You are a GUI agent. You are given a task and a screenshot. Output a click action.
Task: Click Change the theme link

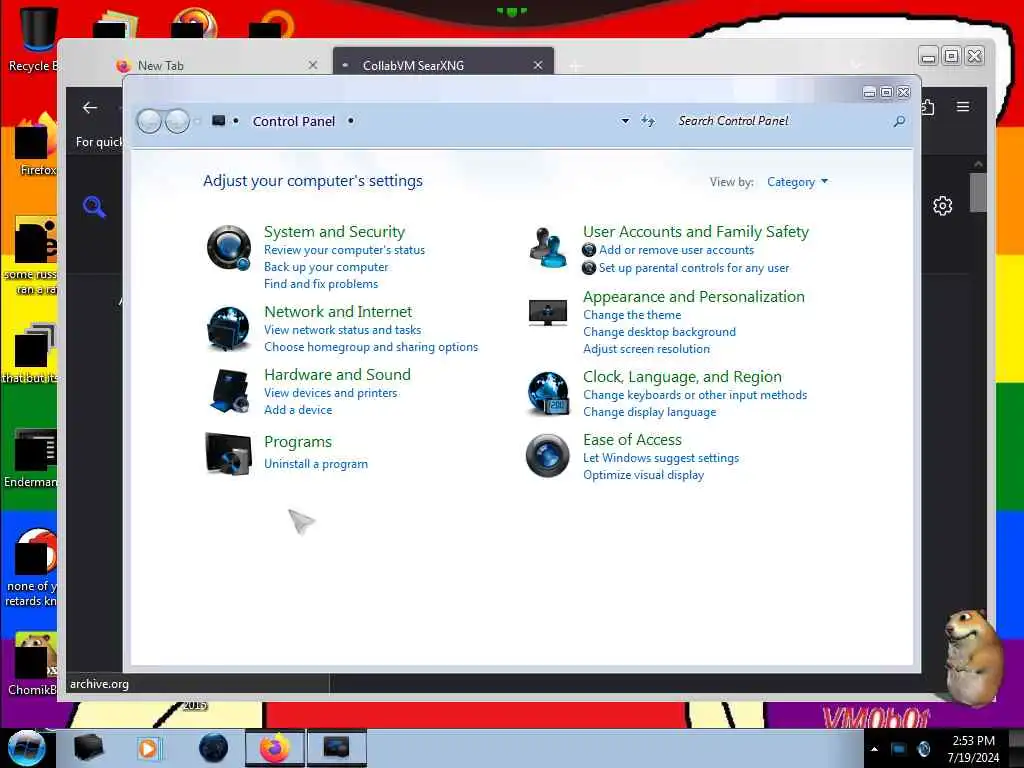coord(632,315)
